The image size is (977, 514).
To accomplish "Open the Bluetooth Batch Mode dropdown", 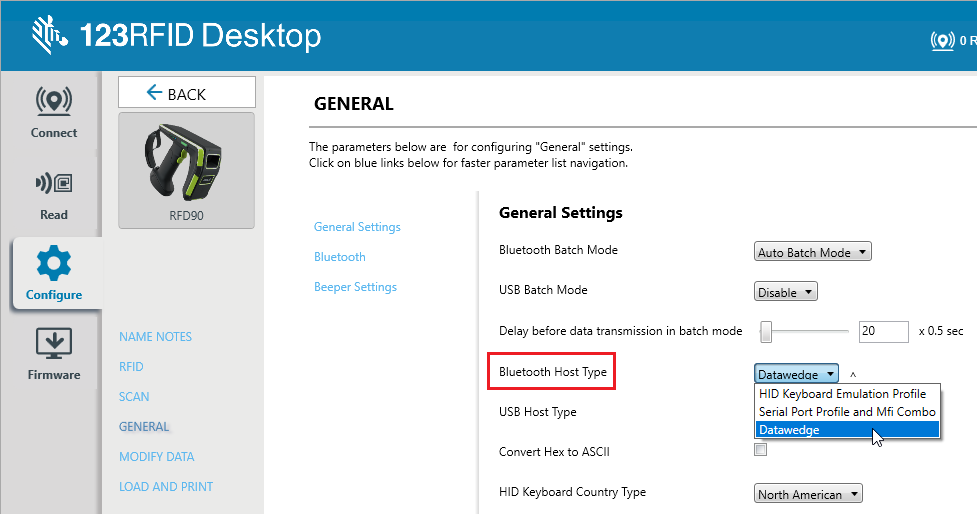I will (813, 252).
